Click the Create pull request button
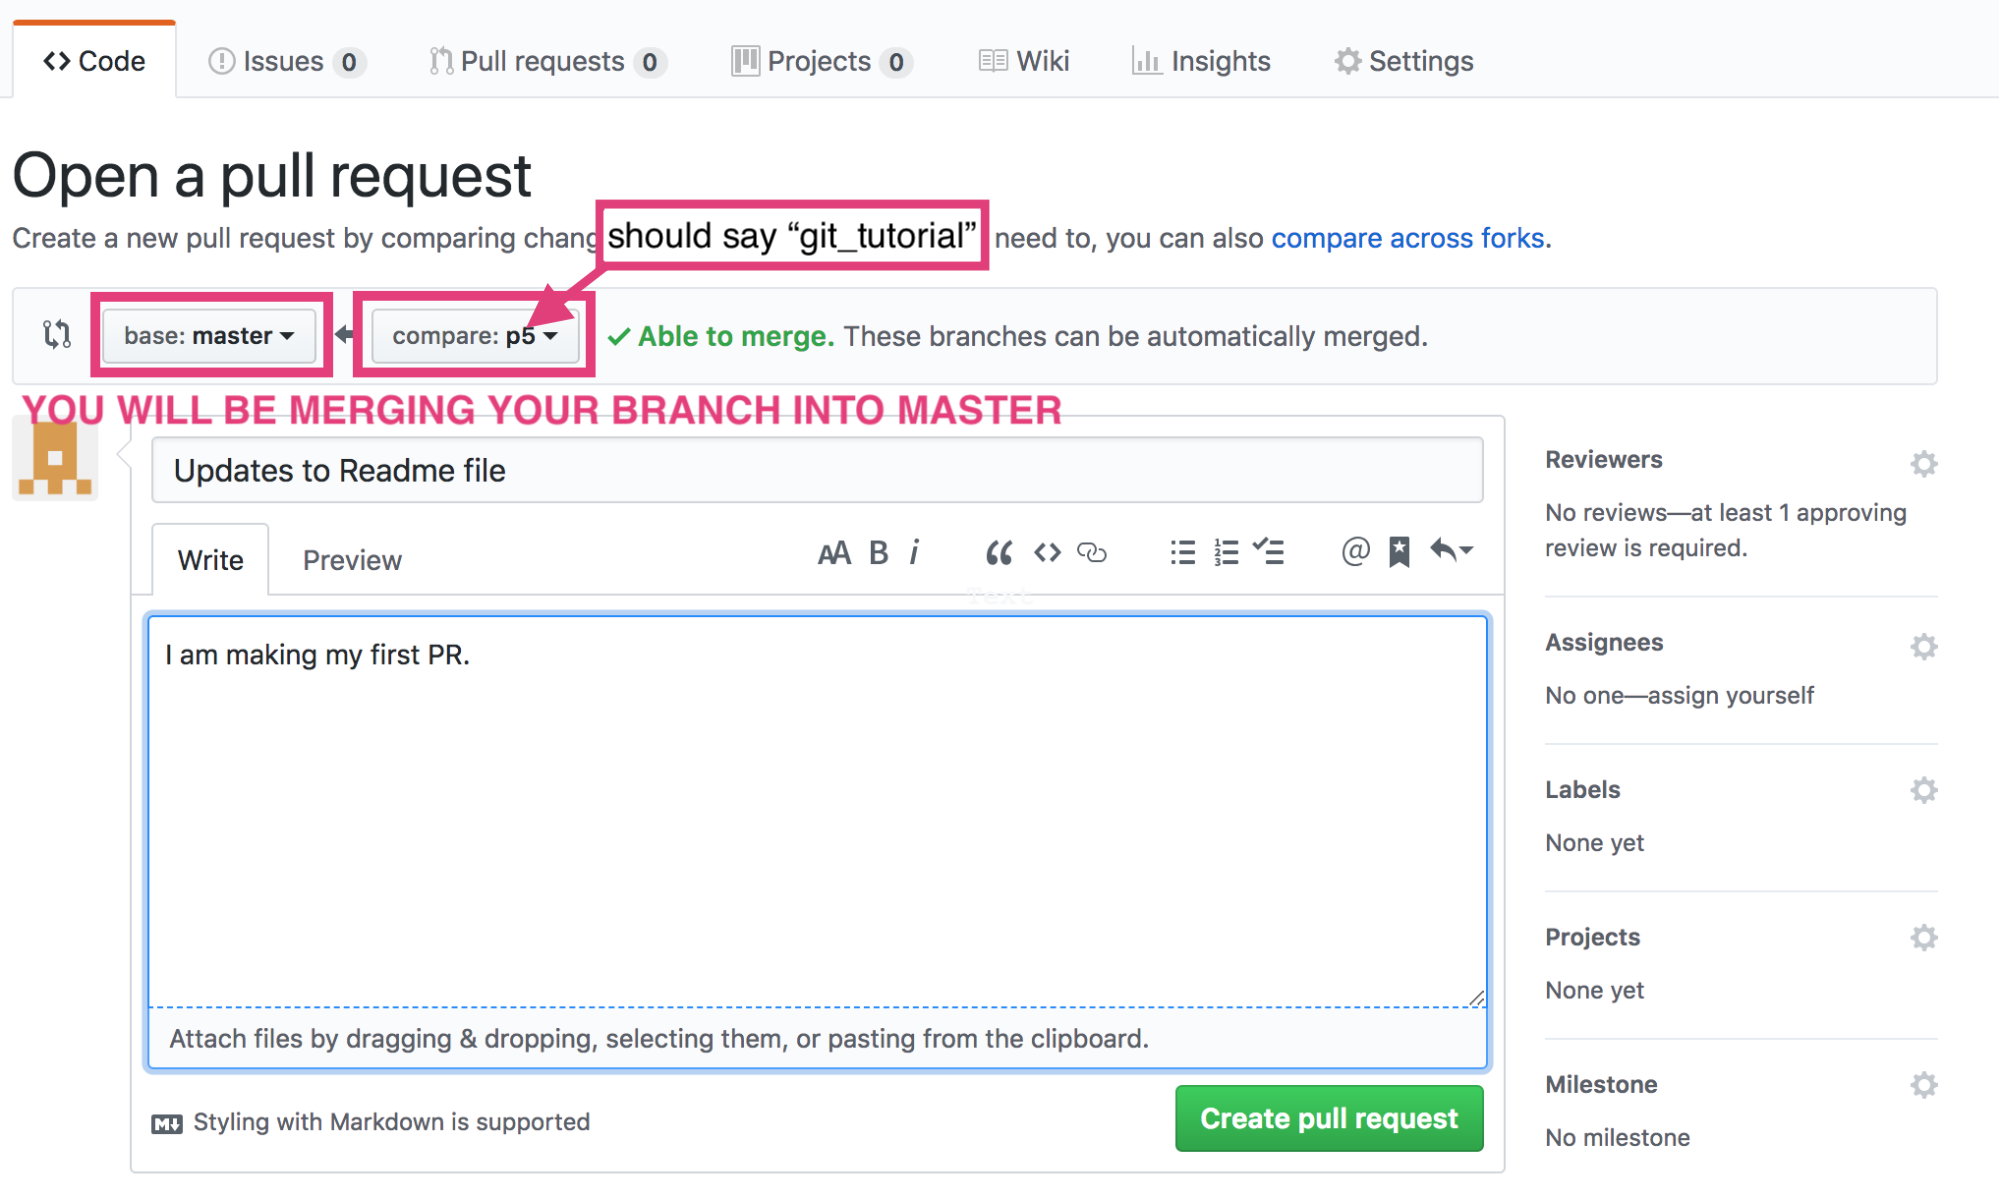Viewport: 1999px width, 1196px height. (1328, 1118)
